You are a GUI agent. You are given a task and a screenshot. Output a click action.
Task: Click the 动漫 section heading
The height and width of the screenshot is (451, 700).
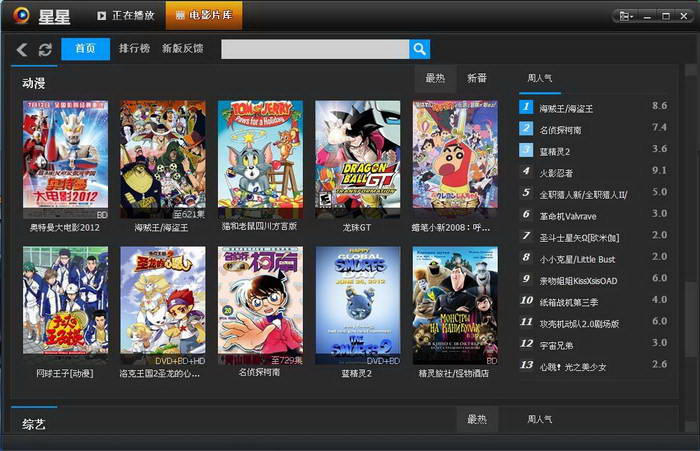[x=33, y=83]
